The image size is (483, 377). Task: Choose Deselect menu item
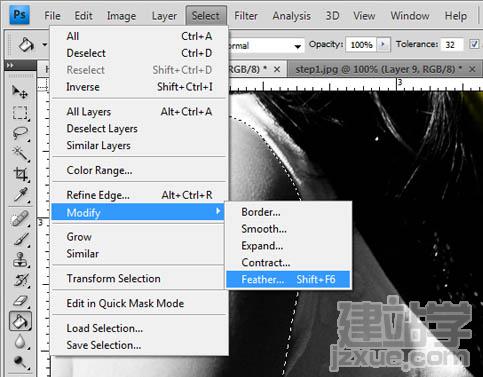point(139,53)
